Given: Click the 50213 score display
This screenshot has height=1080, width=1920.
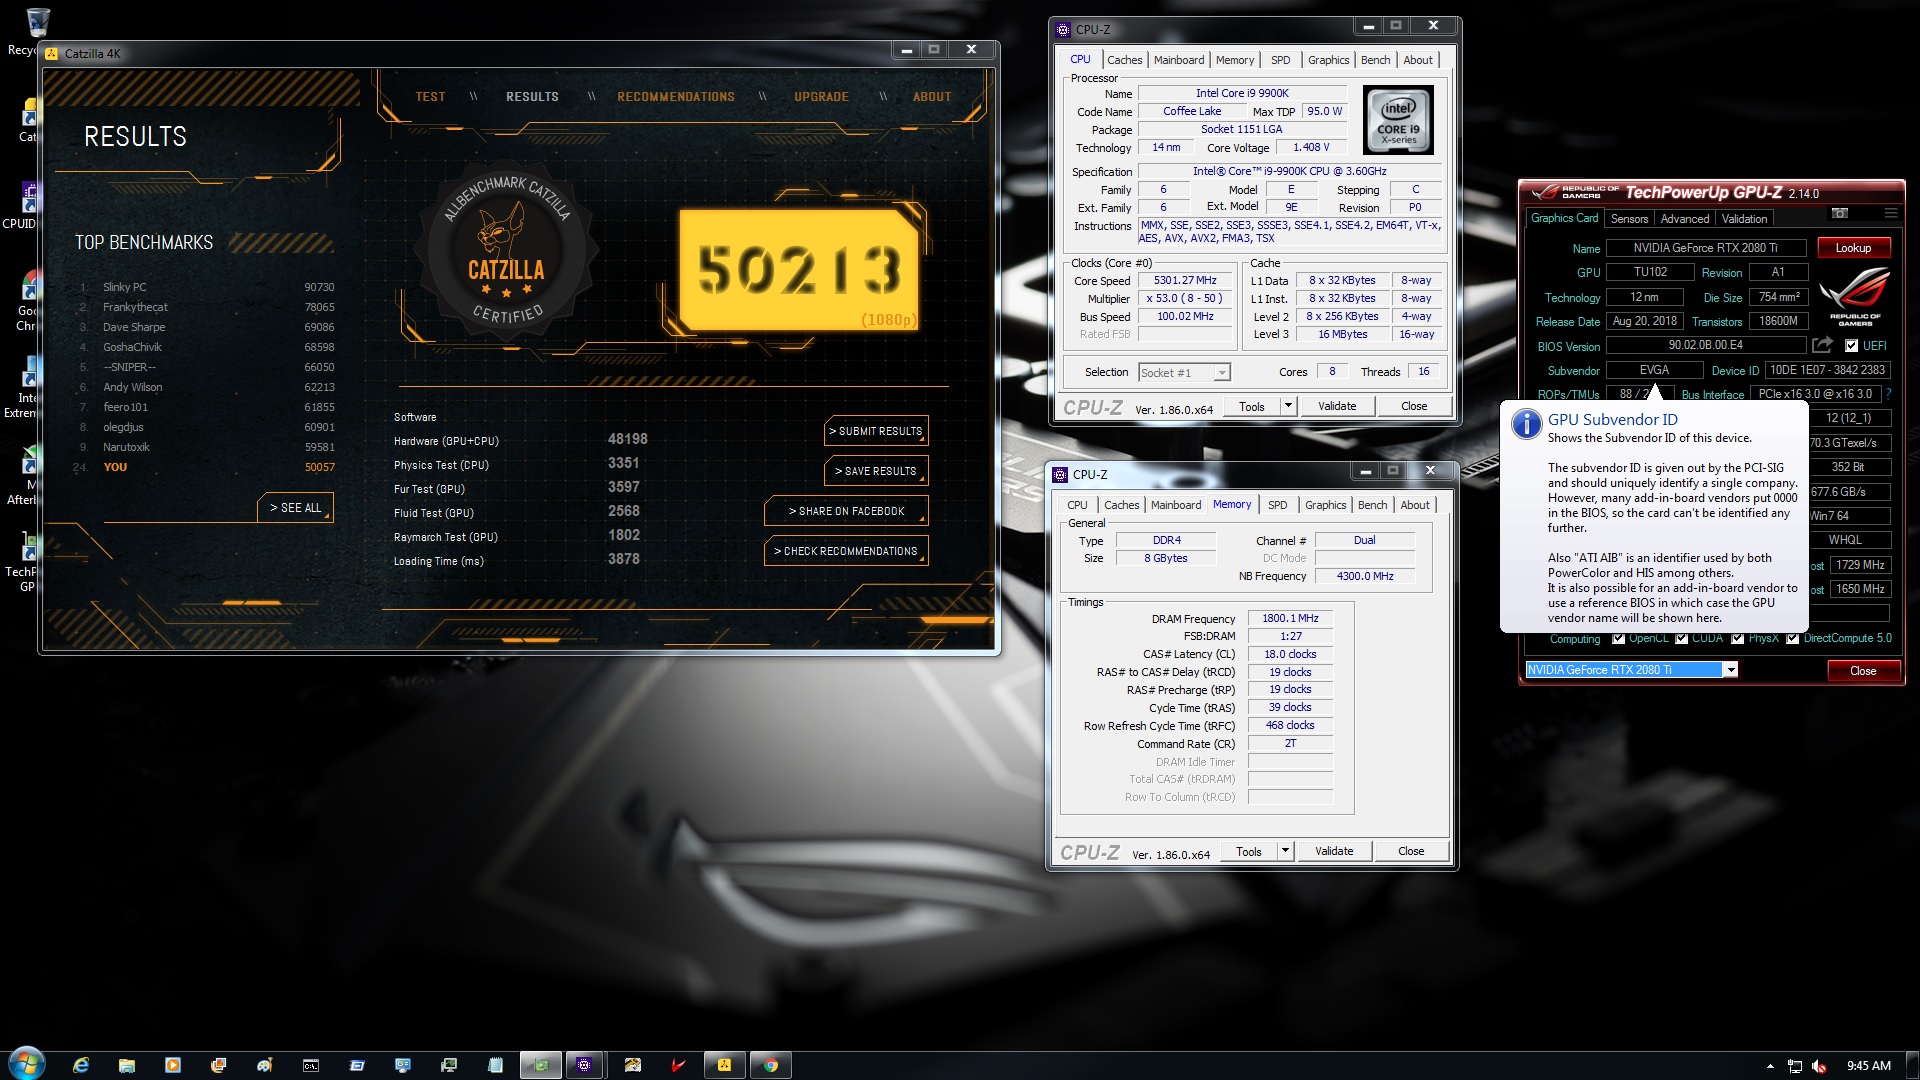Looking at the screenshot, I should 798,269.
